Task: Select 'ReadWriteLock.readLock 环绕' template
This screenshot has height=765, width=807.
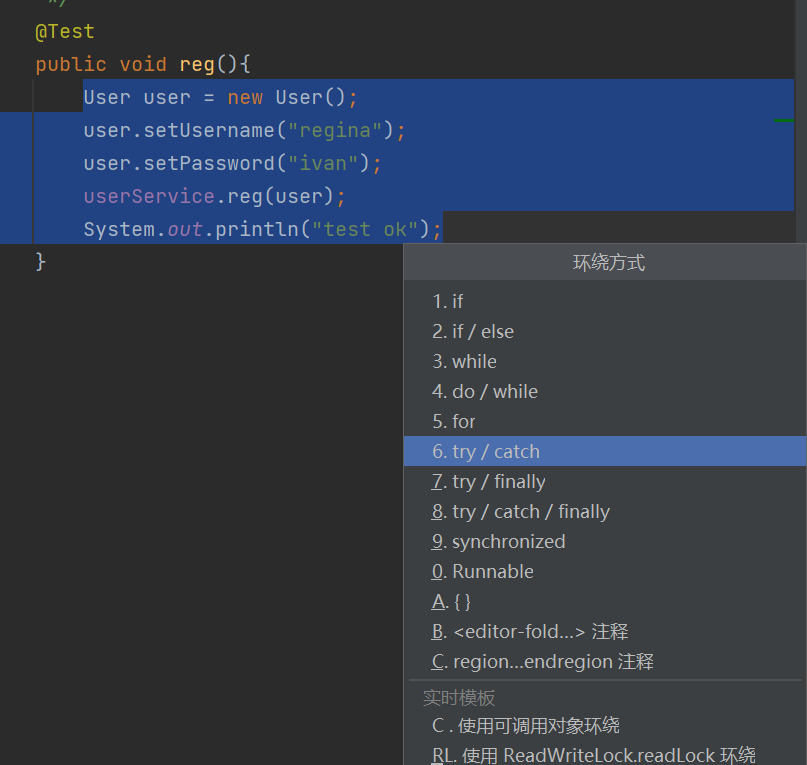Action: (x=594, y=754)
